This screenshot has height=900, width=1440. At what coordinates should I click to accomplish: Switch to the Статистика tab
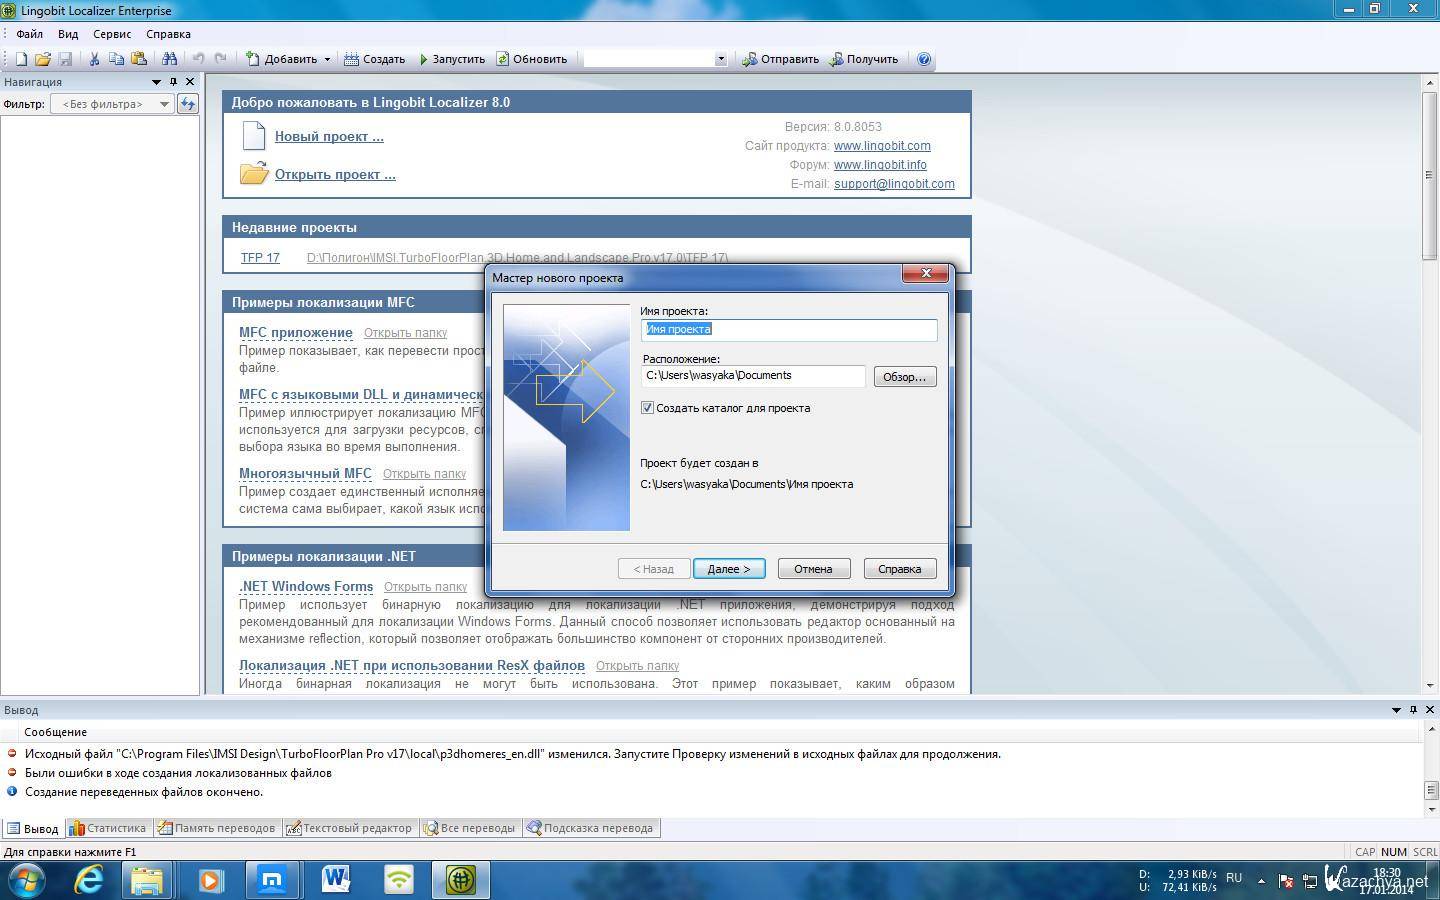tap(107, 829)
